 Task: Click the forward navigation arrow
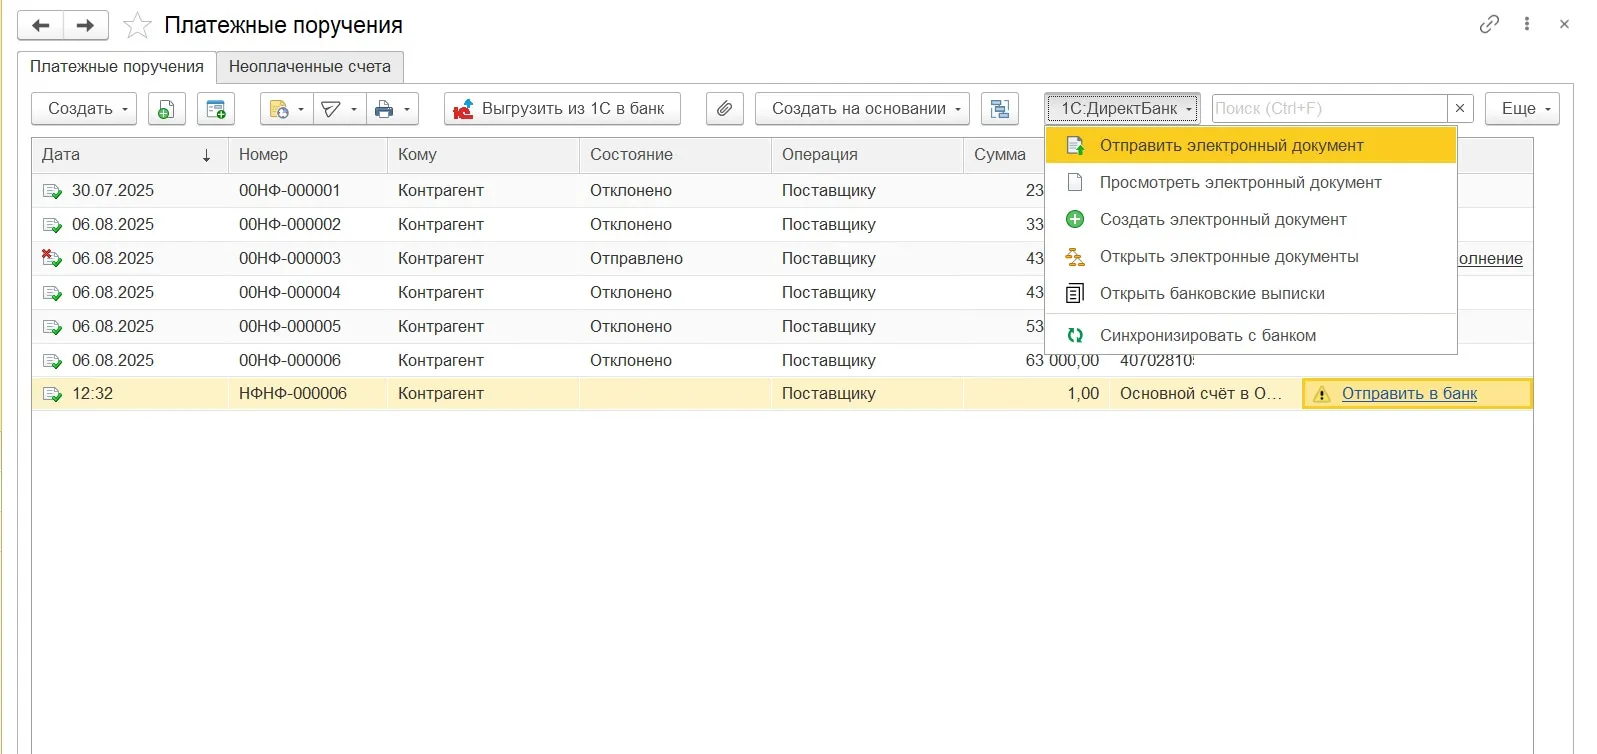[86, 26]
